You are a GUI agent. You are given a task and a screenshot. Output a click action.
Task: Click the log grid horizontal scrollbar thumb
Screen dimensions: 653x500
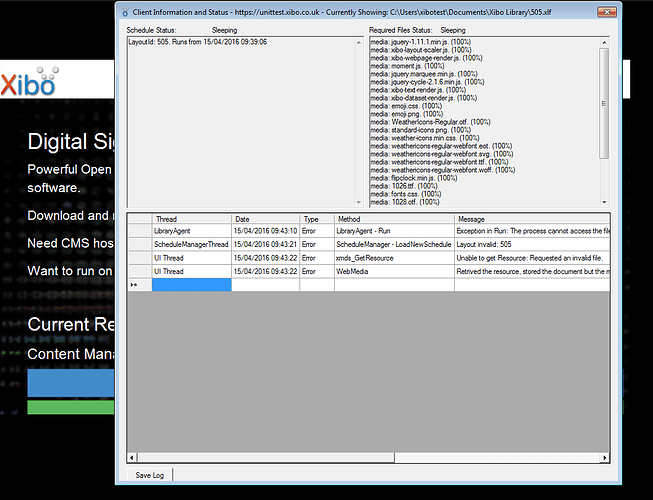click(x=266, y=458)
